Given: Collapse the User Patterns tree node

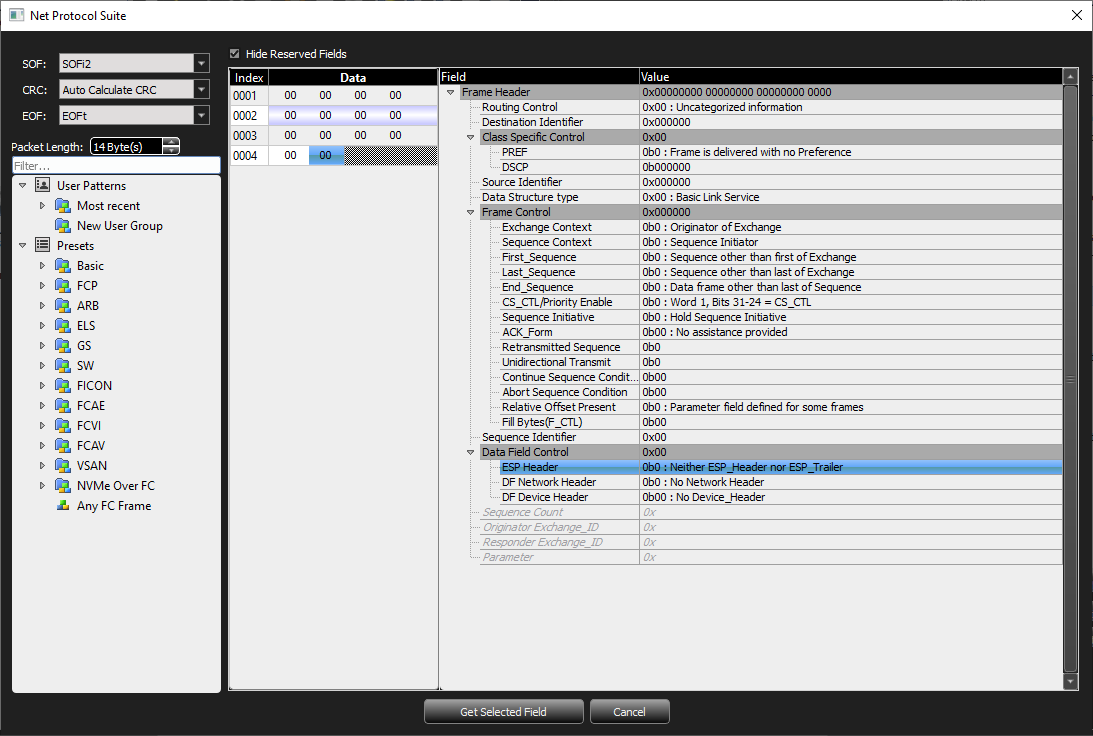Looking at the screenshot, I should 22,185.
